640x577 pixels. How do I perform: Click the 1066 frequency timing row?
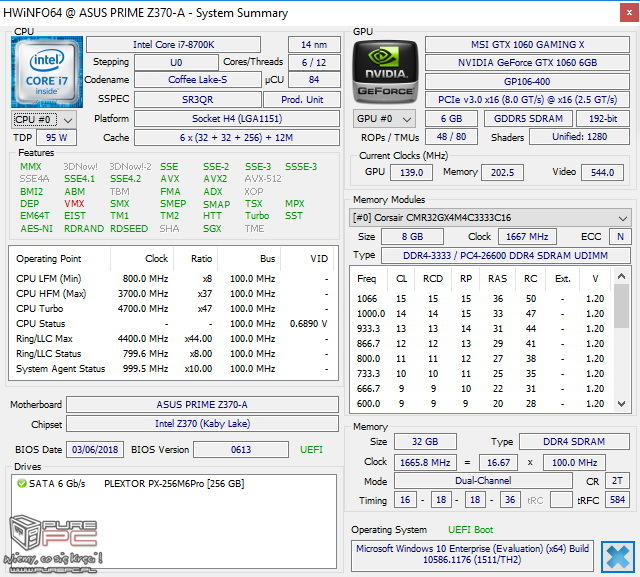click(x=481, y=299)
